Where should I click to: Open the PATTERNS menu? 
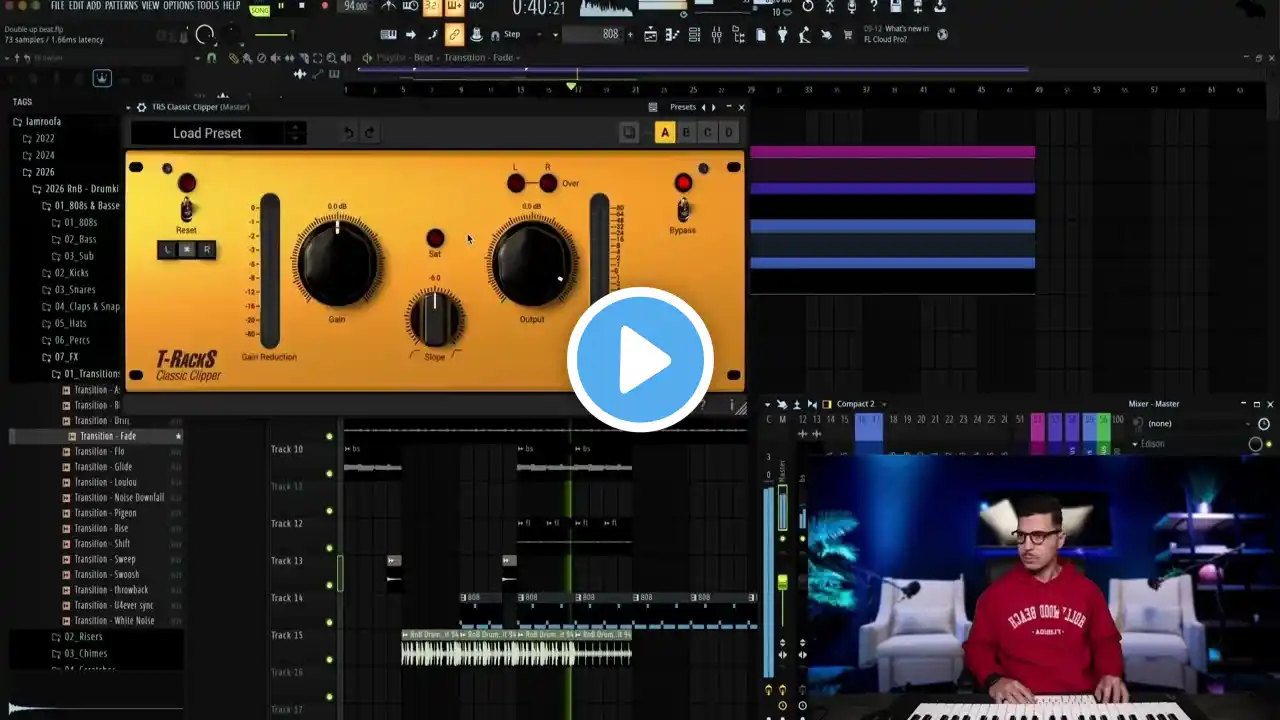point(121,6)
